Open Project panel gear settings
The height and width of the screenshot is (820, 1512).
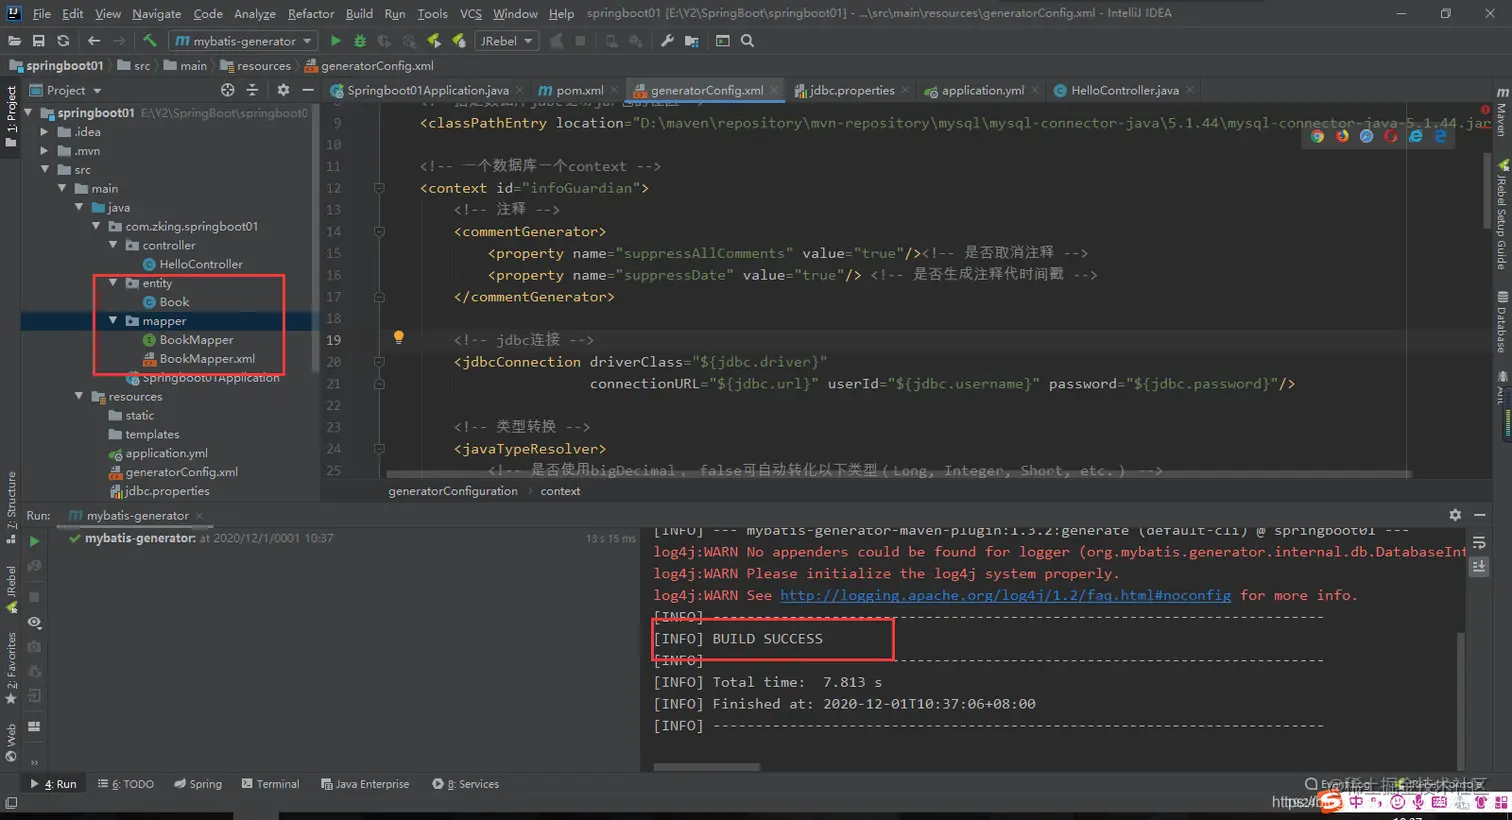283,90
